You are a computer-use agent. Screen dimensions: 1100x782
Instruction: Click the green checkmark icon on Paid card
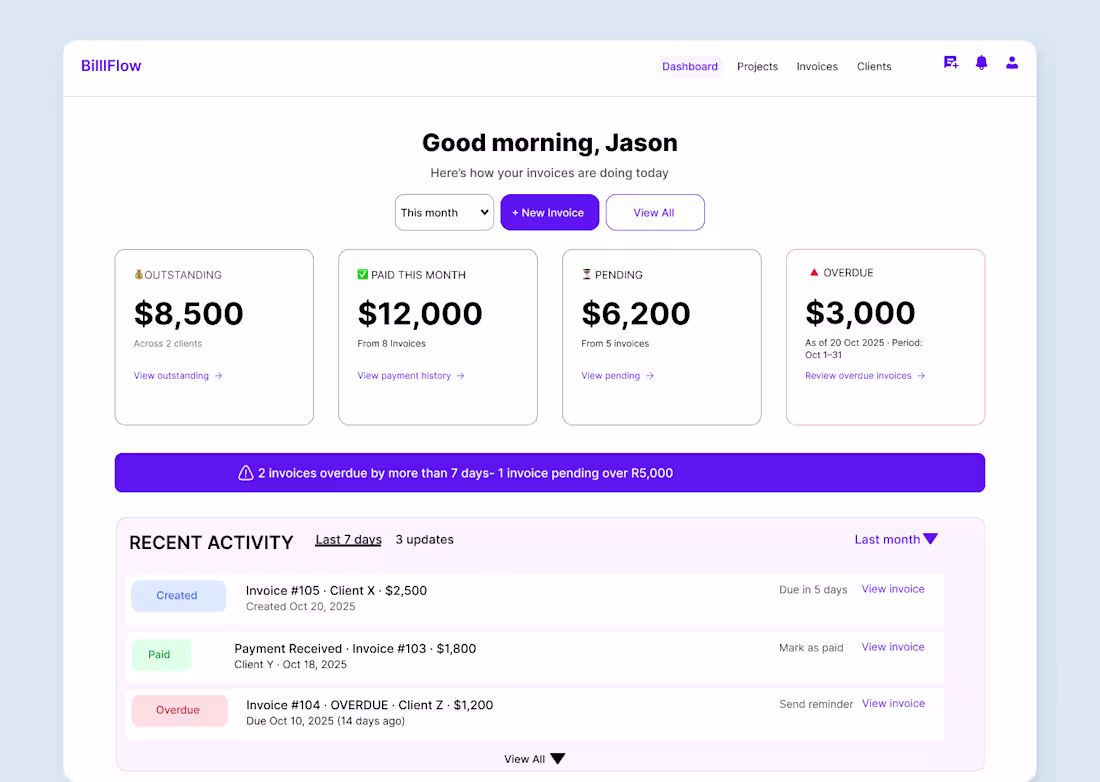point(363,274)
